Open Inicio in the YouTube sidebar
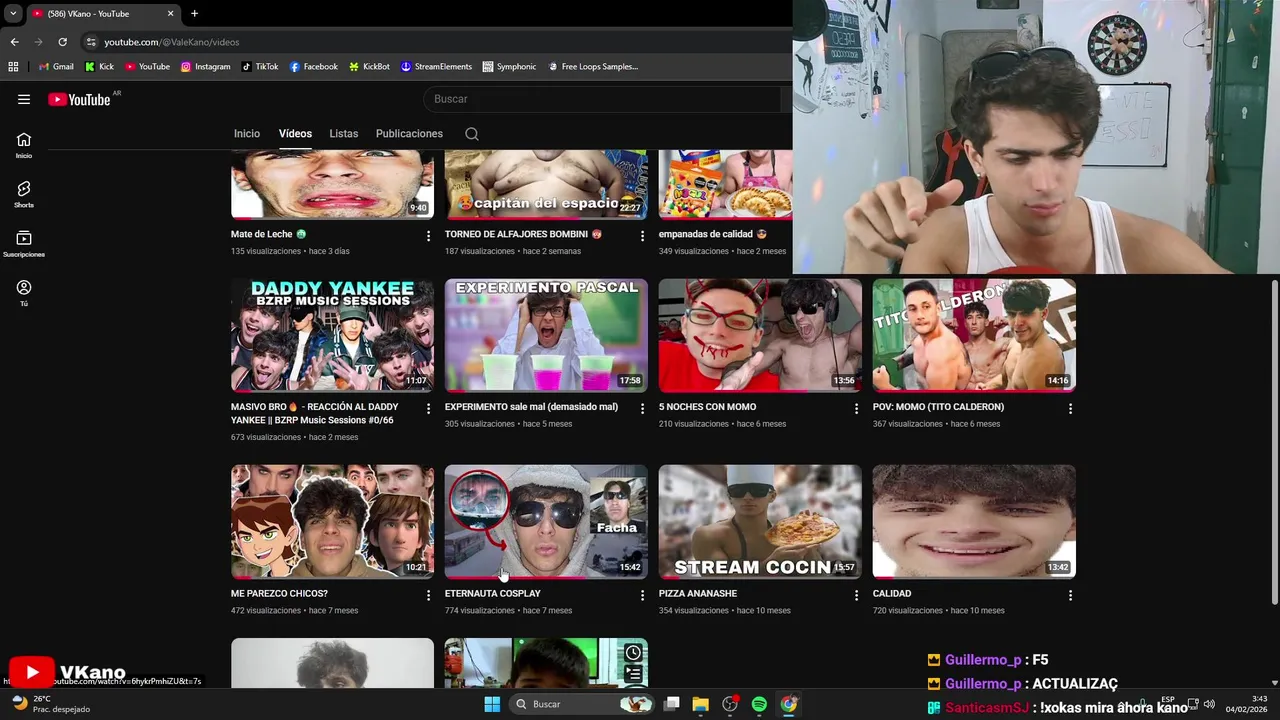The height and width of the screenshot is (720, 1280). click(24, 145)
